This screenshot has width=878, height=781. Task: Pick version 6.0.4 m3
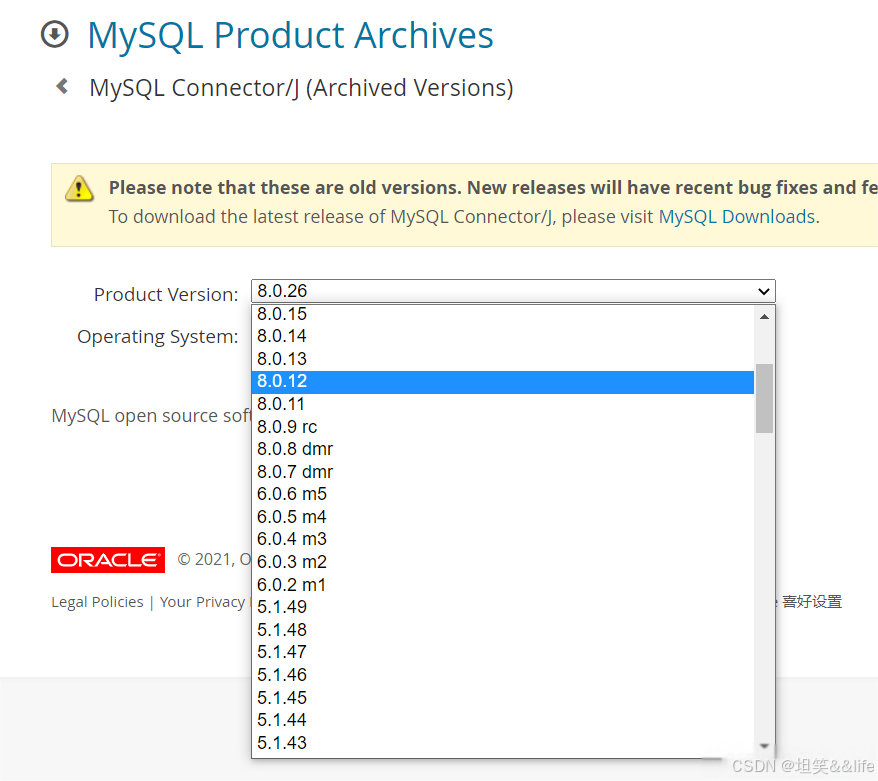503,540
